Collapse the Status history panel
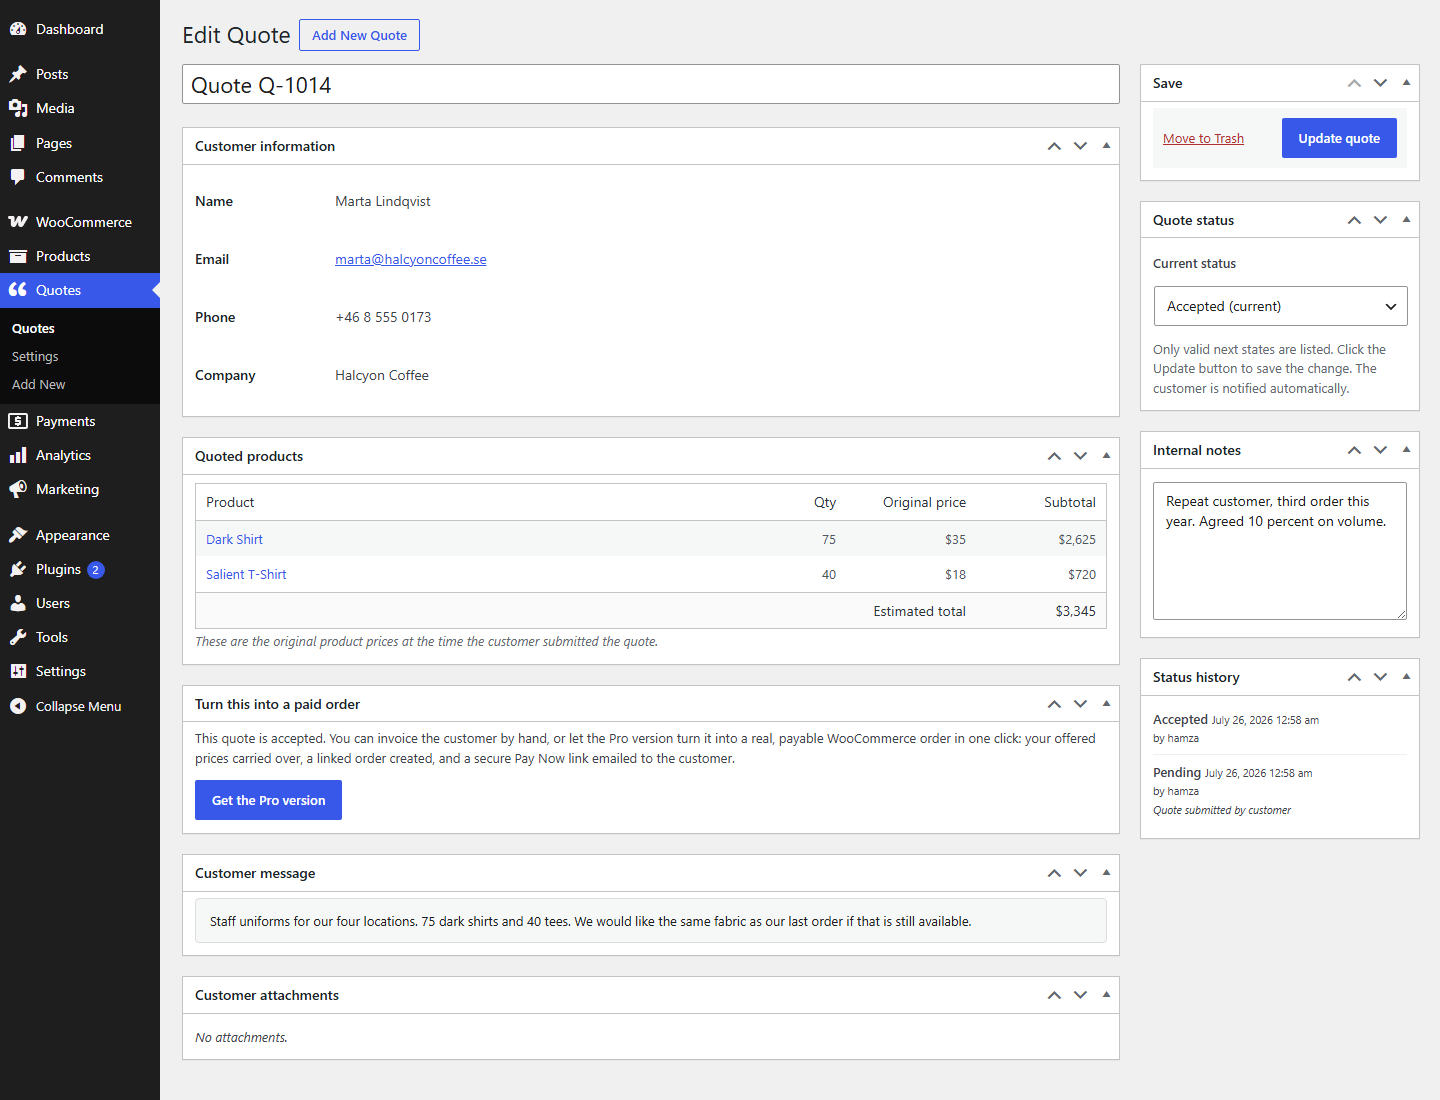 click(x=1406, y=677)
